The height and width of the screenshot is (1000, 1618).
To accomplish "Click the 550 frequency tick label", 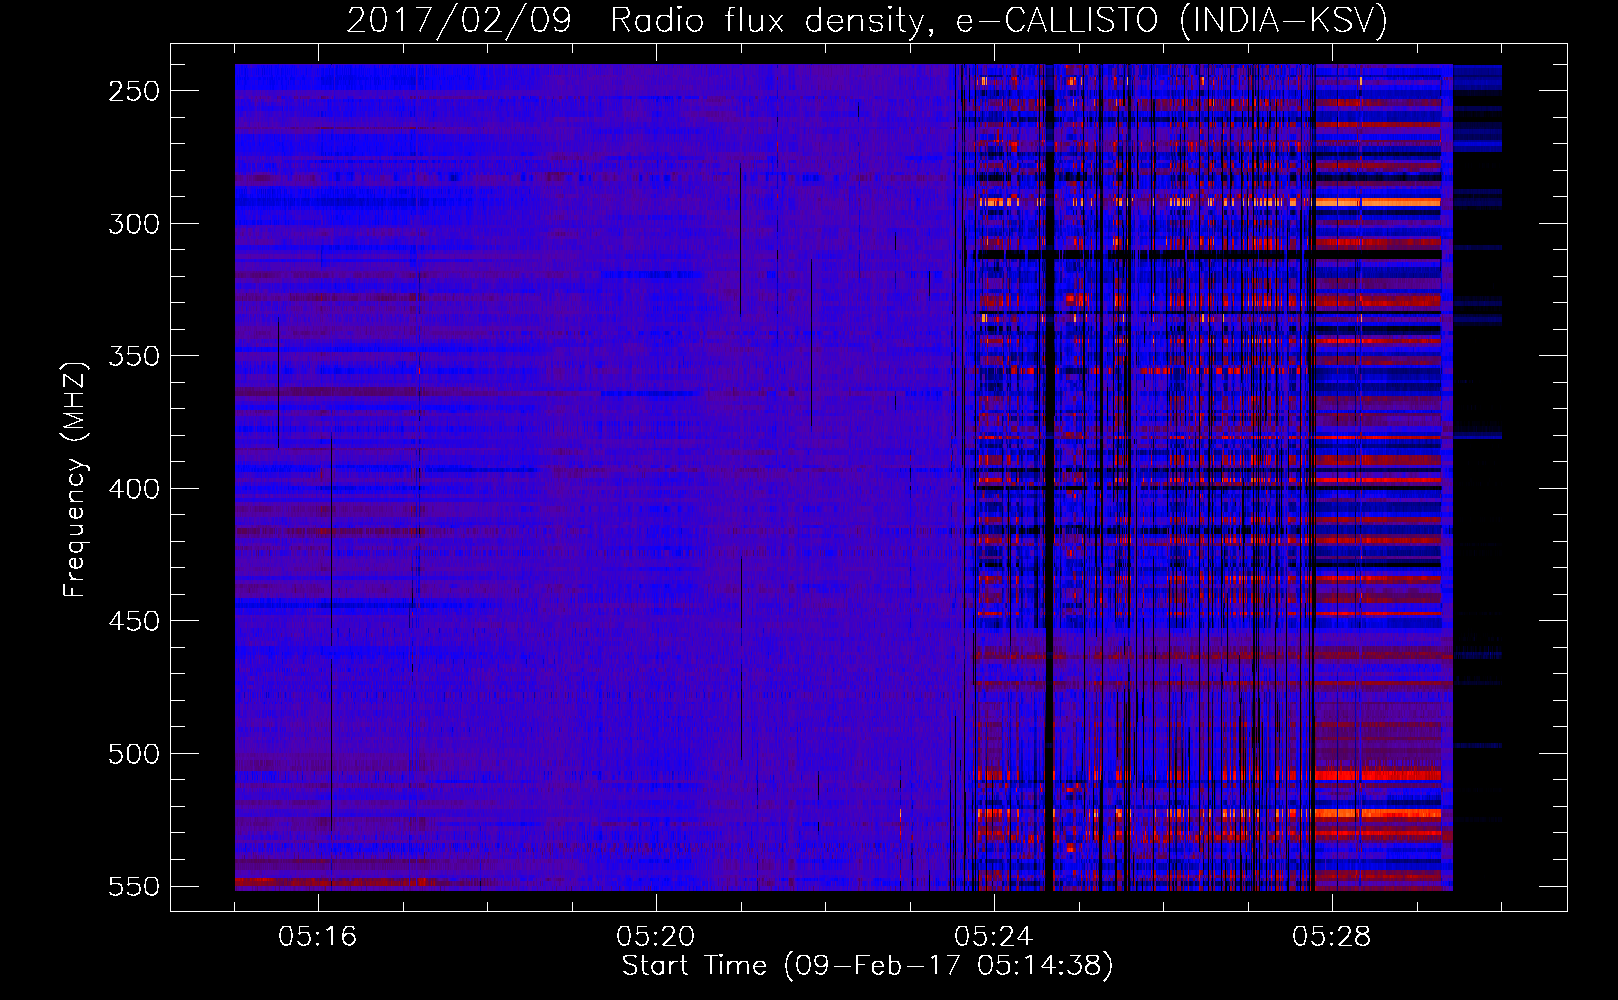I will pyautogui.click(x=134, y=887).
